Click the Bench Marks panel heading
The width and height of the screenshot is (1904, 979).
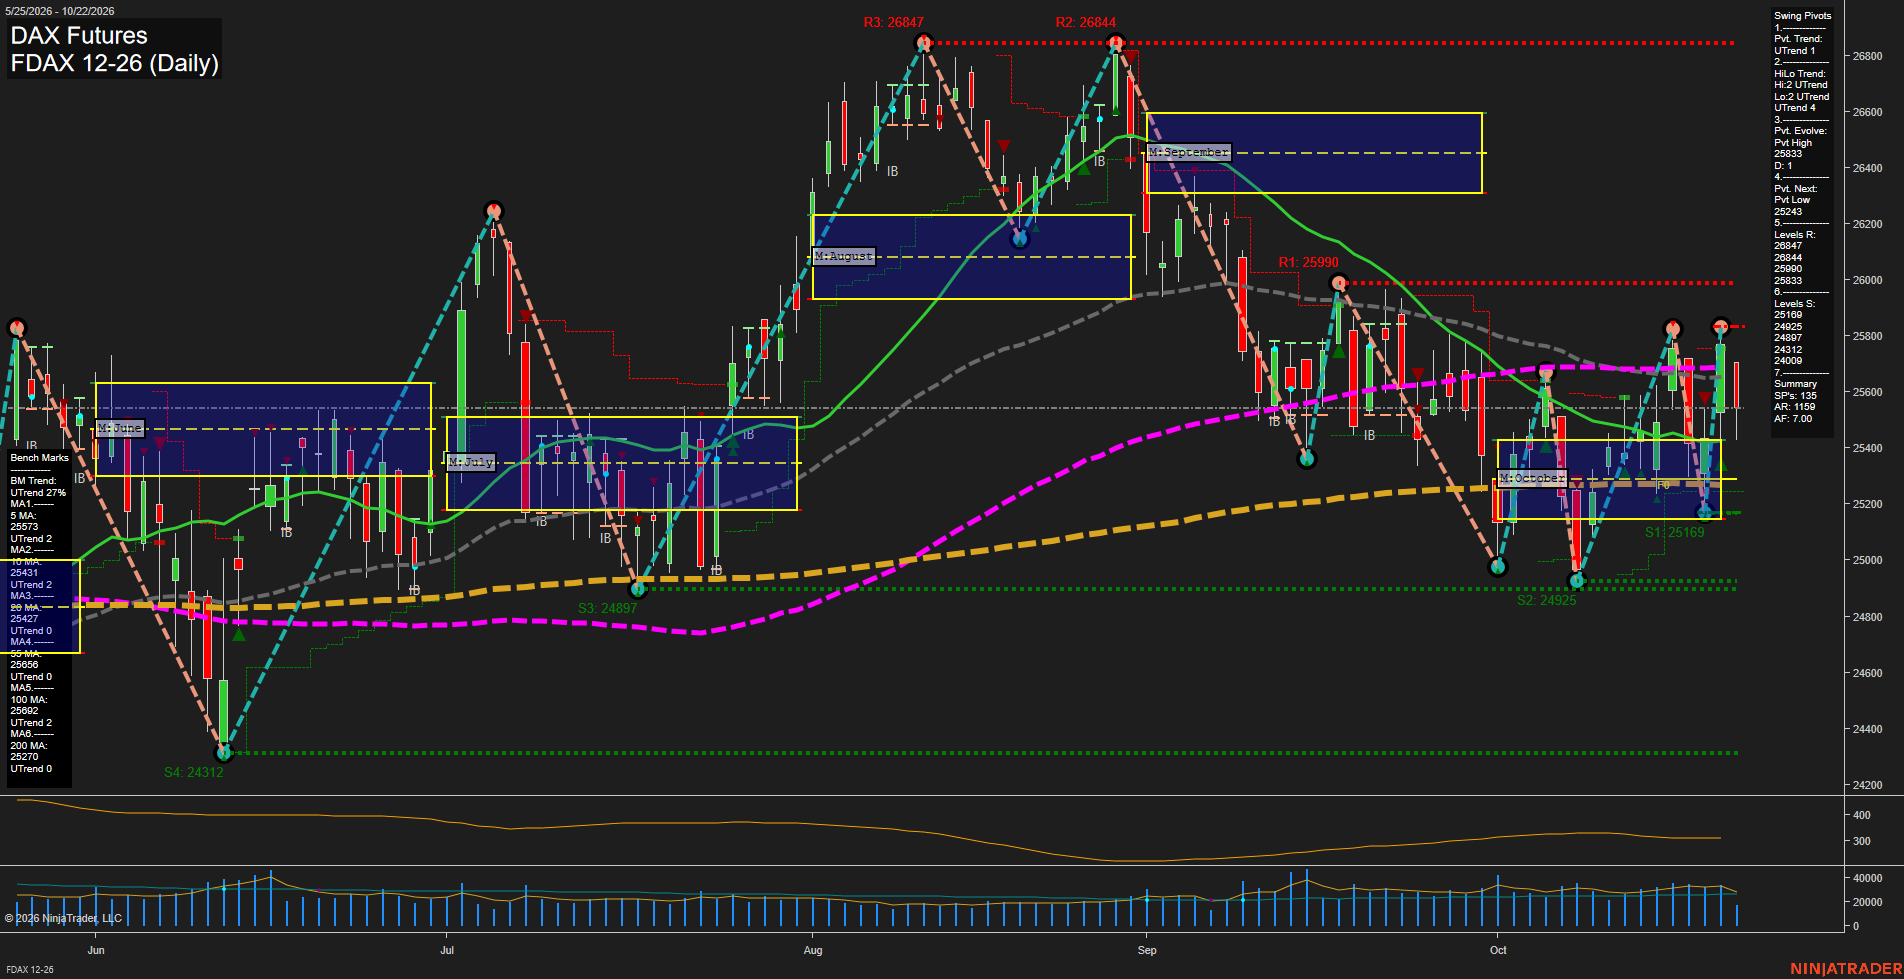(40, 458)
